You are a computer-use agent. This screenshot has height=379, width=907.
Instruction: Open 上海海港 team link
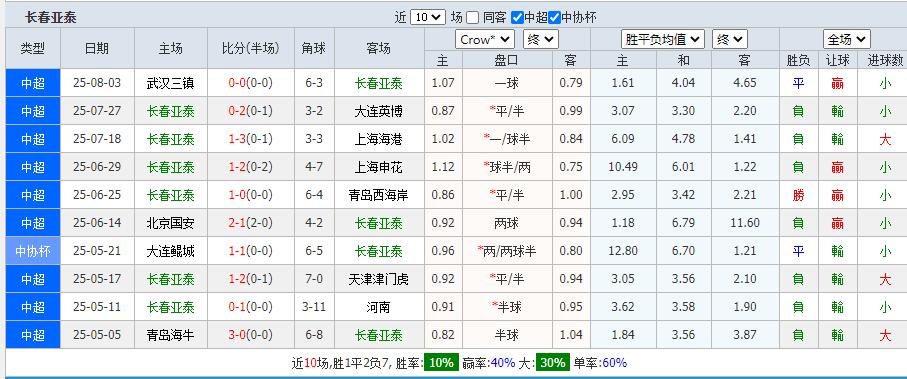click(x=378, y=139)
